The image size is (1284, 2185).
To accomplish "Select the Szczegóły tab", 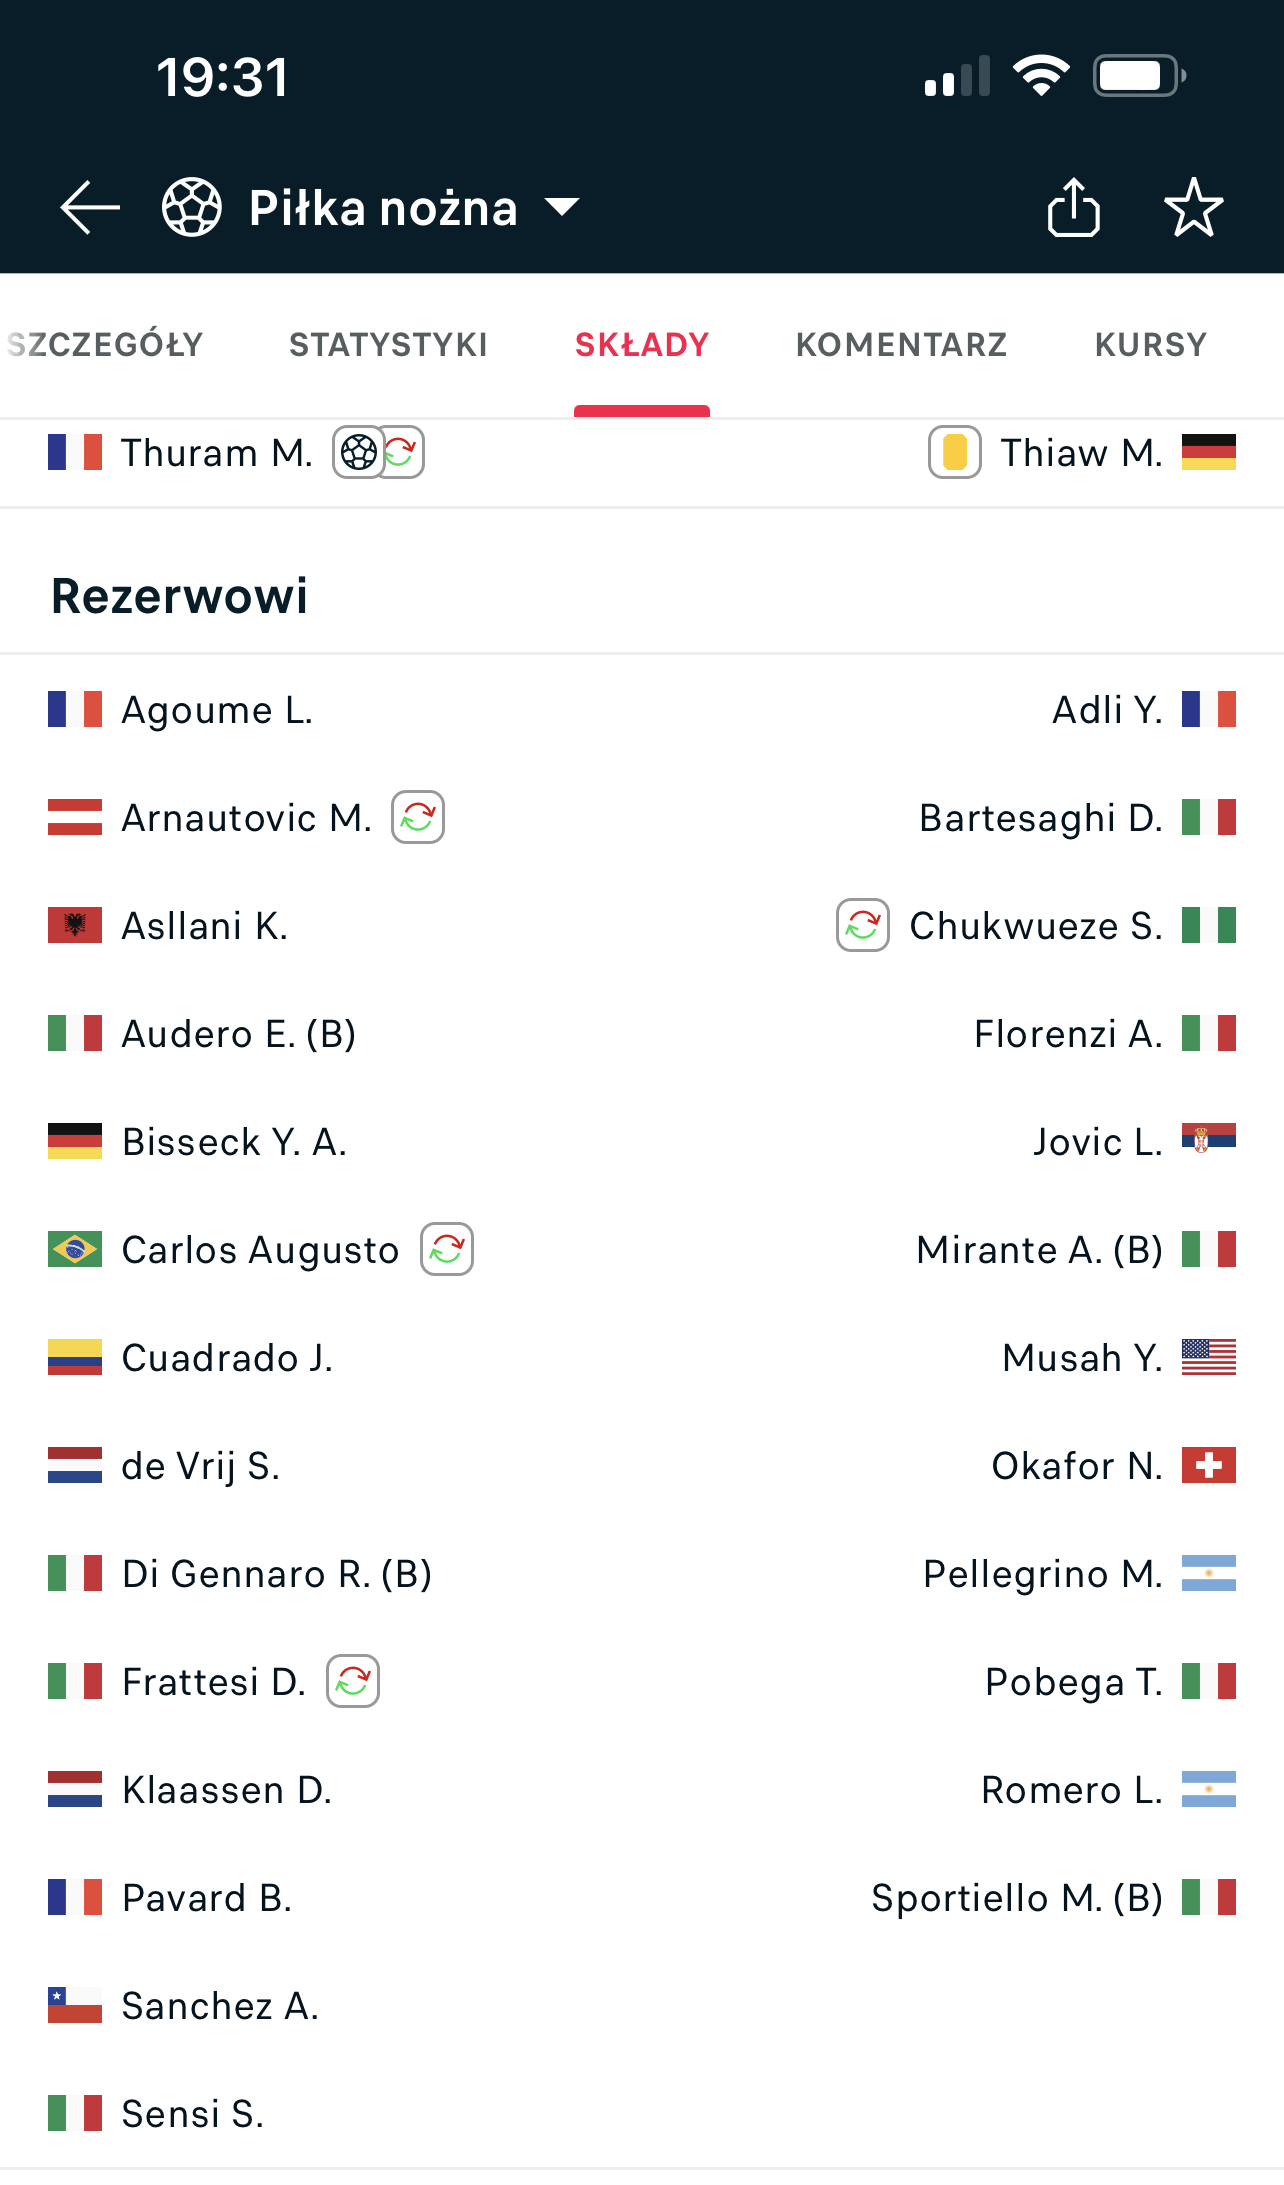I will [x=105, y=345].
